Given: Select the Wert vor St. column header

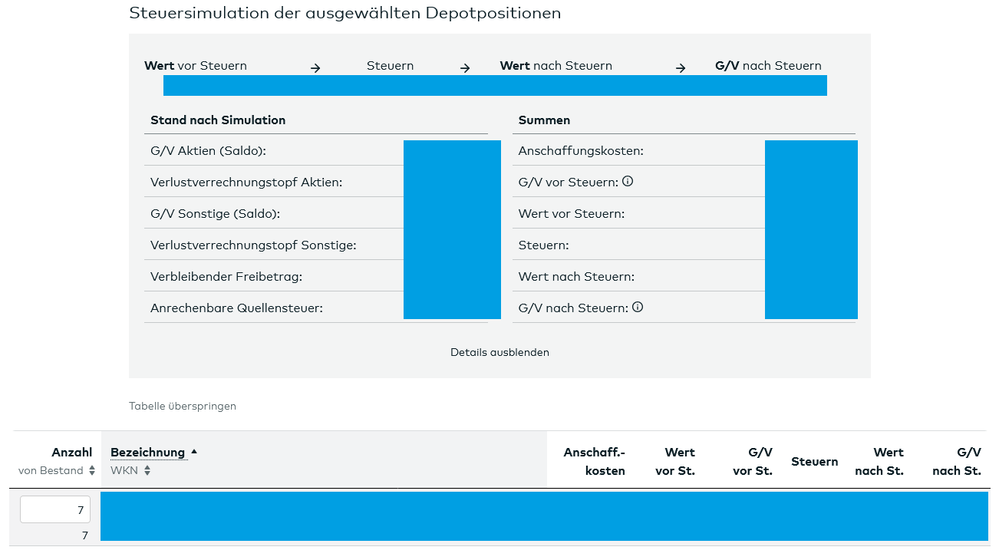Looking at the screenshot, I should coord(675,461).
